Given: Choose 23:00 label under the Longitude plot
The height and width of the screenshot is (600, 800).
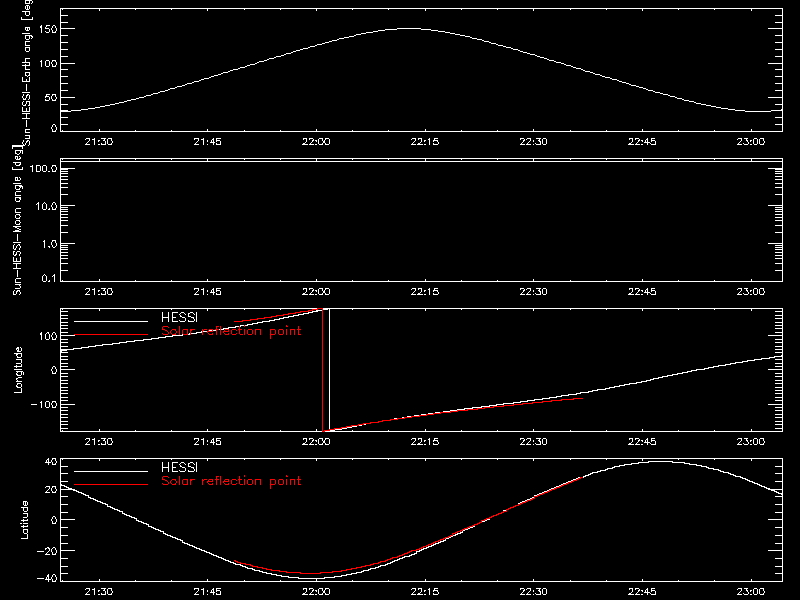Looking at the screenshot, I should [751, 442].
